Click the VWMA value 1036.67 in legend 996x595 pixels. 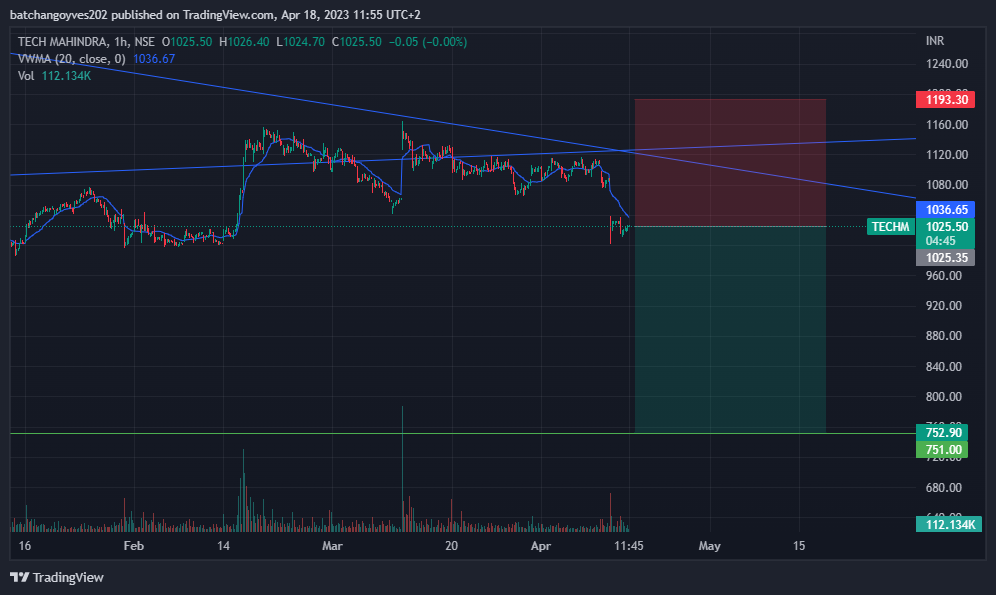(154, 59)
